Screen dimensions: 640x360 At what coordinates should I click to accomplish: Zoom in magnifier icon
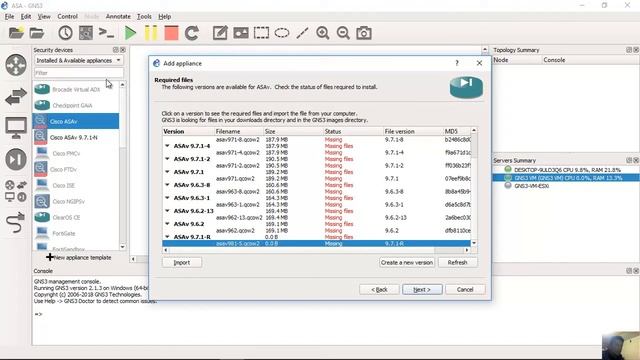click(x=322, y=33)
